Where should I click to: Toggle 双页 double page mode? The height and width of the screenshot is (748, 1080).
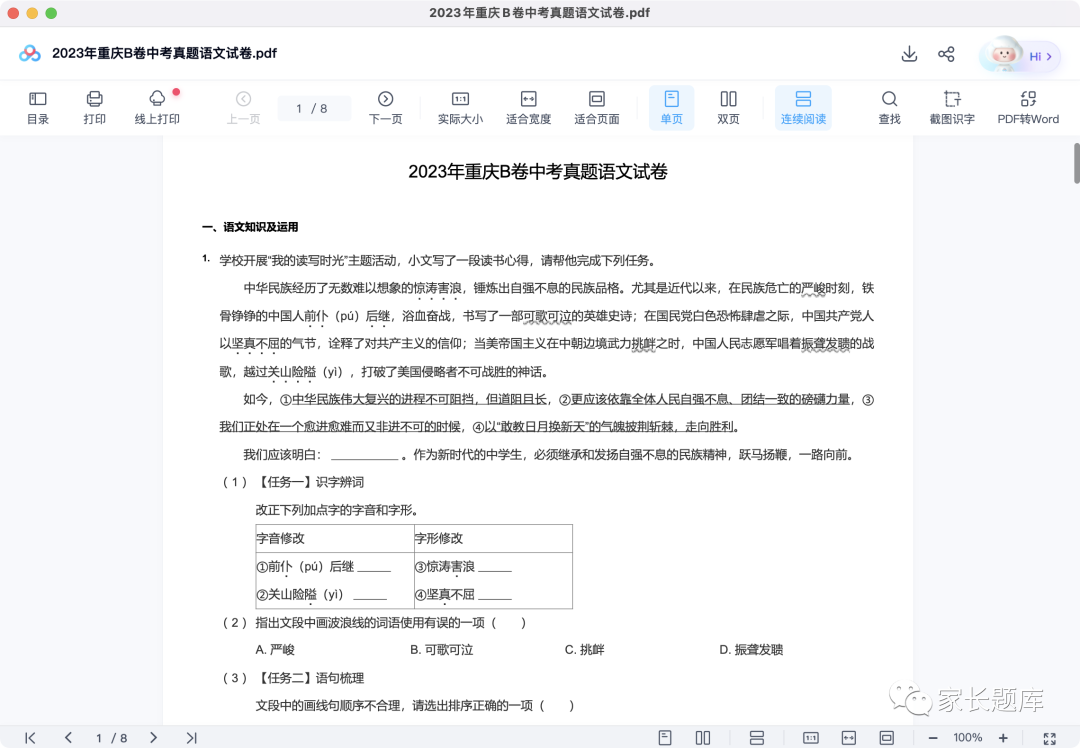coord(728,107)
